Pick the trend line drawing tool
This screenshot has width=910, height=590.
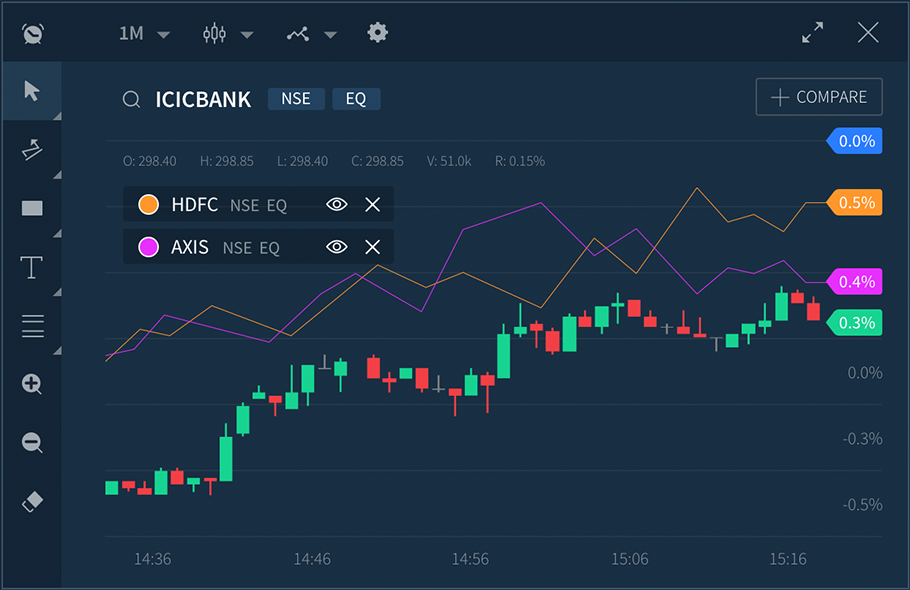pos(31,148)
